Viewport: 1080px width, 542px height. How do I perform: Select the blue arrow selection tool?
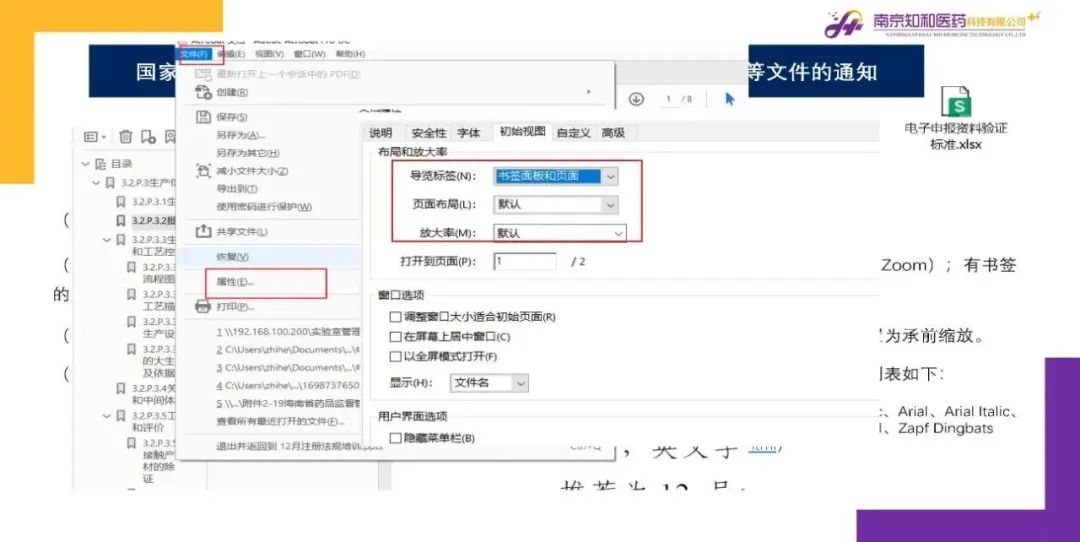[x=730, y=99]
